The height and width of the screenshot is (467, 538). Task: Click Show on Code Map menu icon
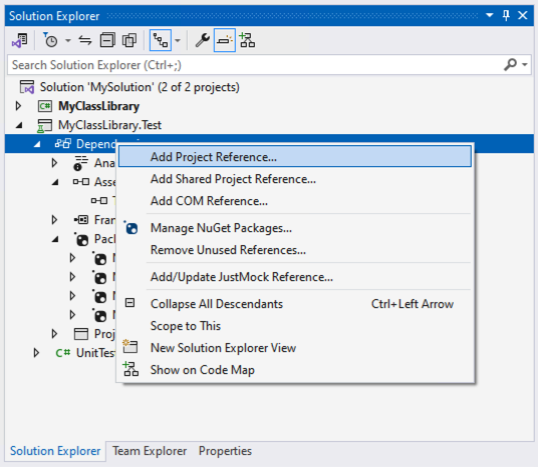pyautogui.click(x=131, y=369)
